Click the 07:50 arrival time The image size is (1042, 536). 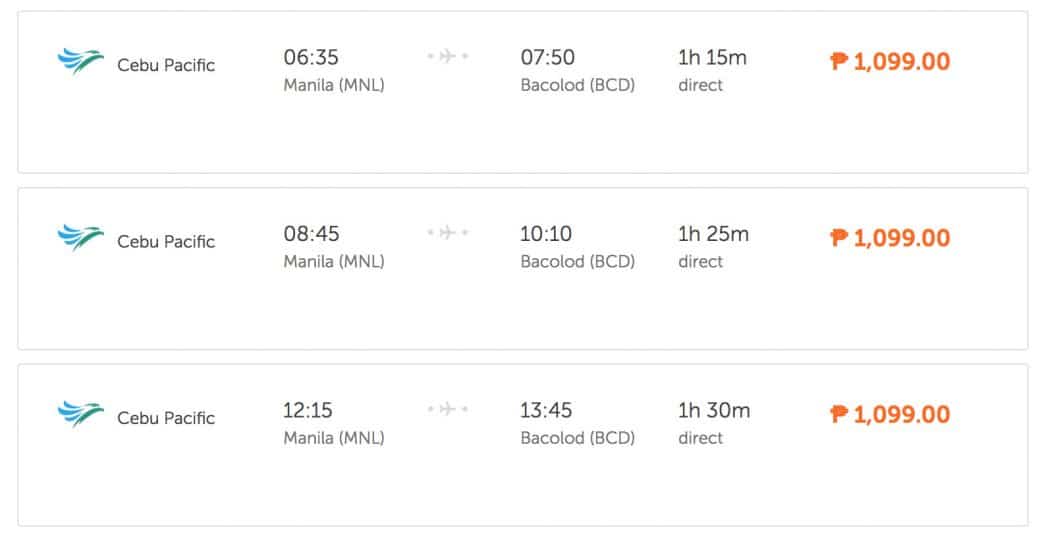(547, 58)
